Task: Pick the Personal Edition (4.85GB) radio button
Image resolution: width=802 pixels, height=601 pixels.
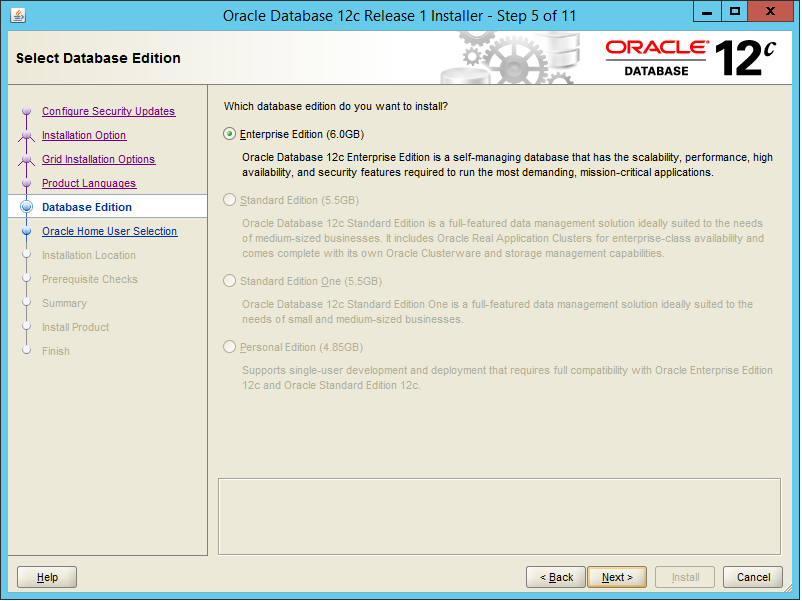Action: pyautogui.click(x=230, y=347)
